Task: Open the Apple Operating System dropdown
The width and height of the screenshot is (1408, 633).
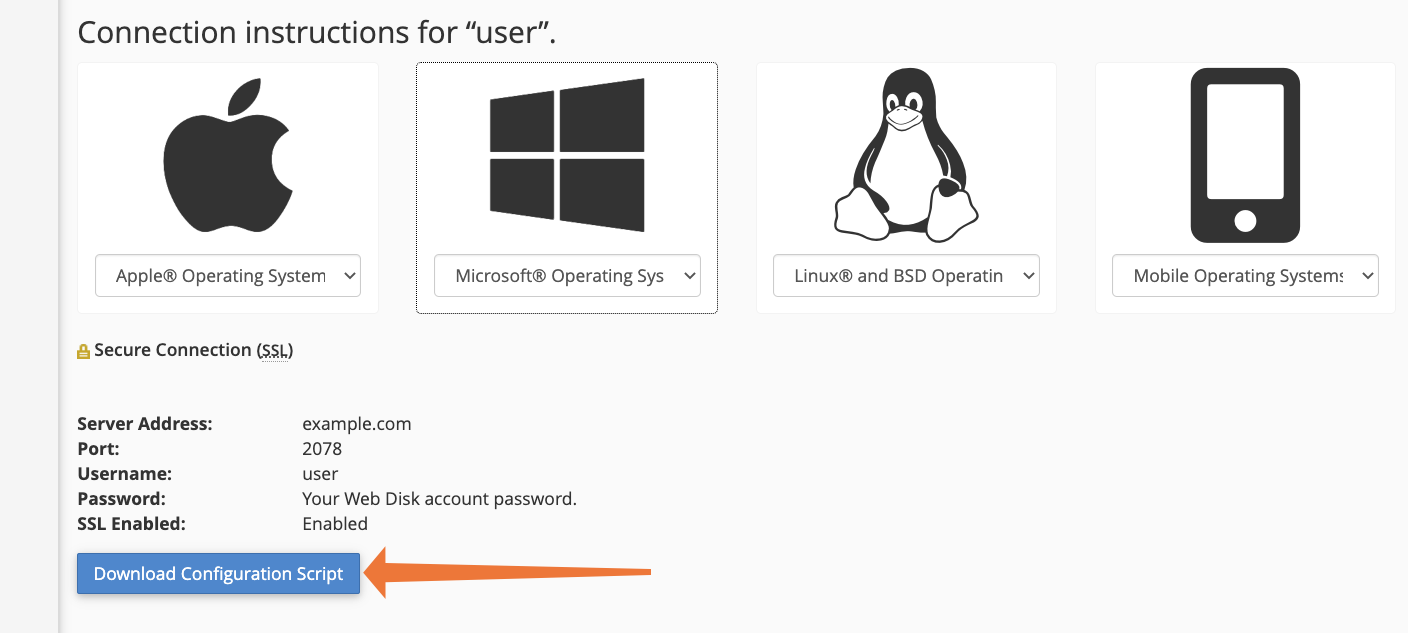Action: pos(228,276)
